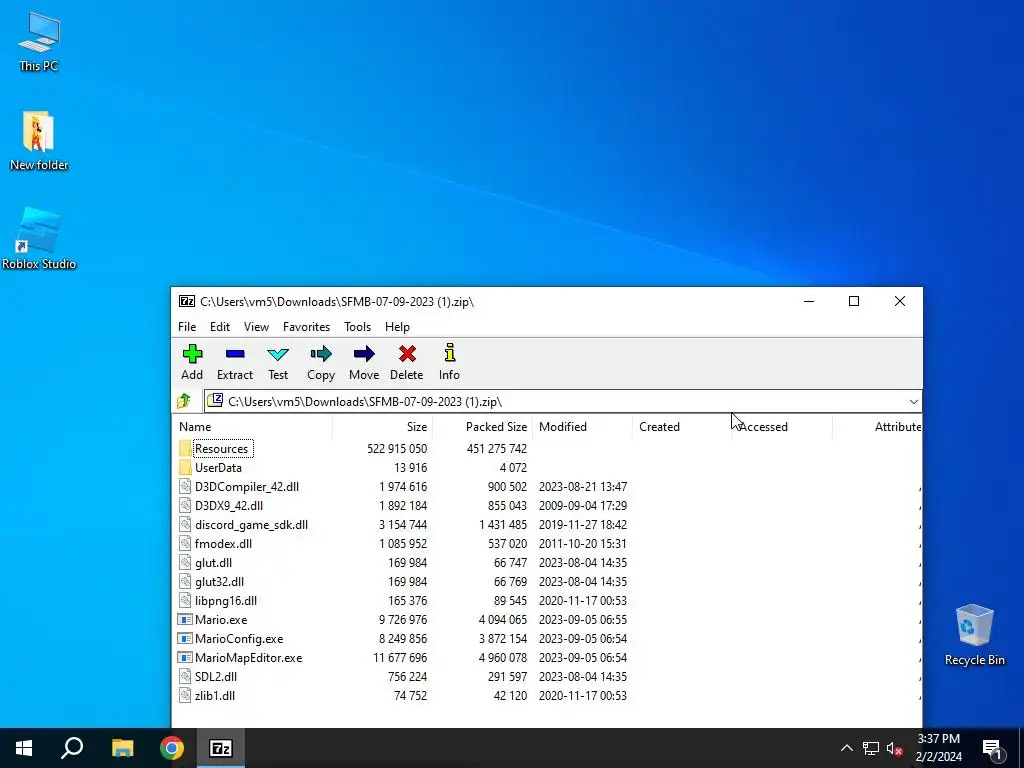Click the Copy toolbar icon
Screen dimensions: 1024x768
pyautogui.click(x=321, y=355)
